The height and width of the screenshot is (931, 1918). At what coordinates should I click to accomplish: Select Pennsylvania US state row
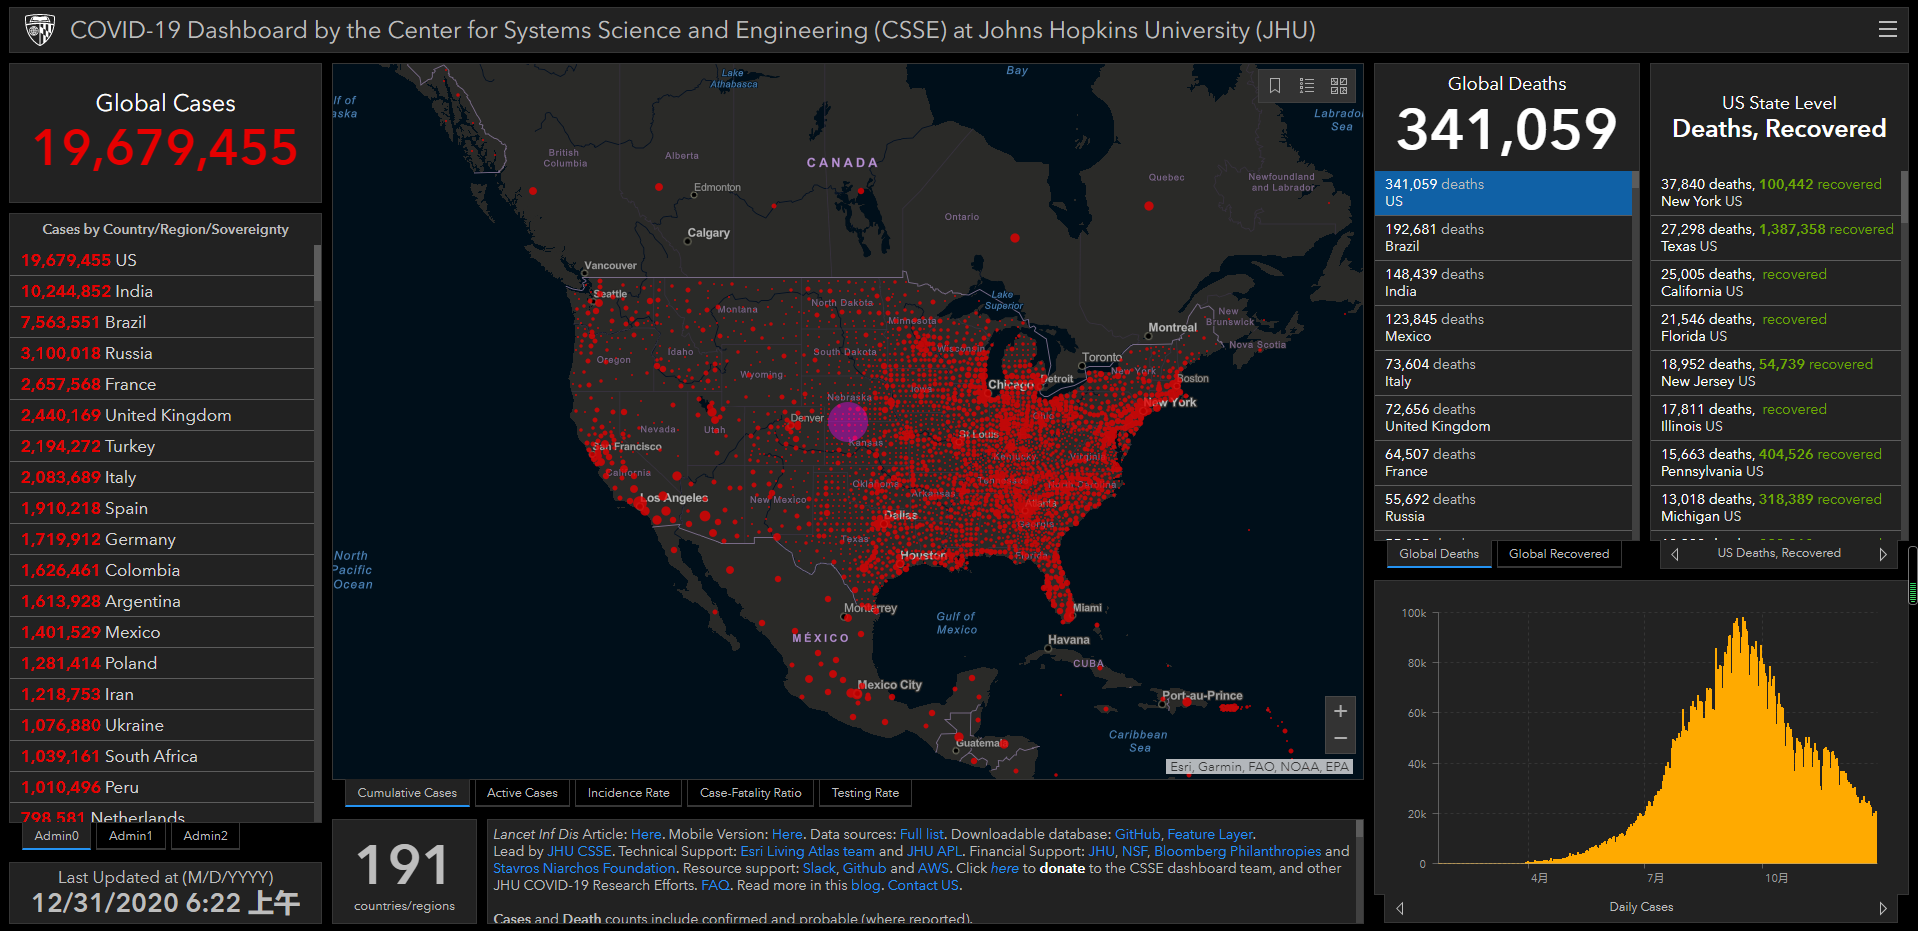click(x=1775, y=463)
